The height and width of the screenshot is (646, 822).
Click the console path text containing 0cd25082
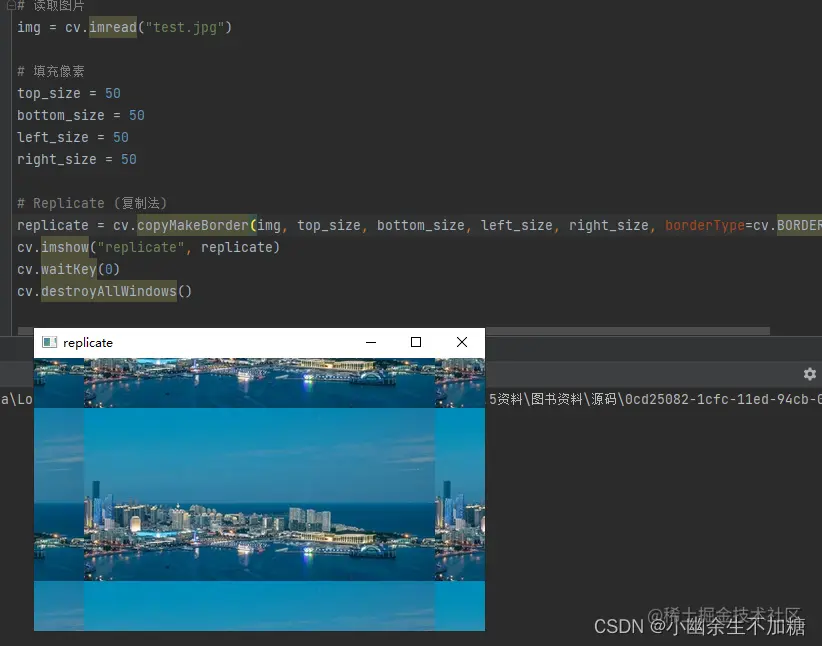pos(655,400)
